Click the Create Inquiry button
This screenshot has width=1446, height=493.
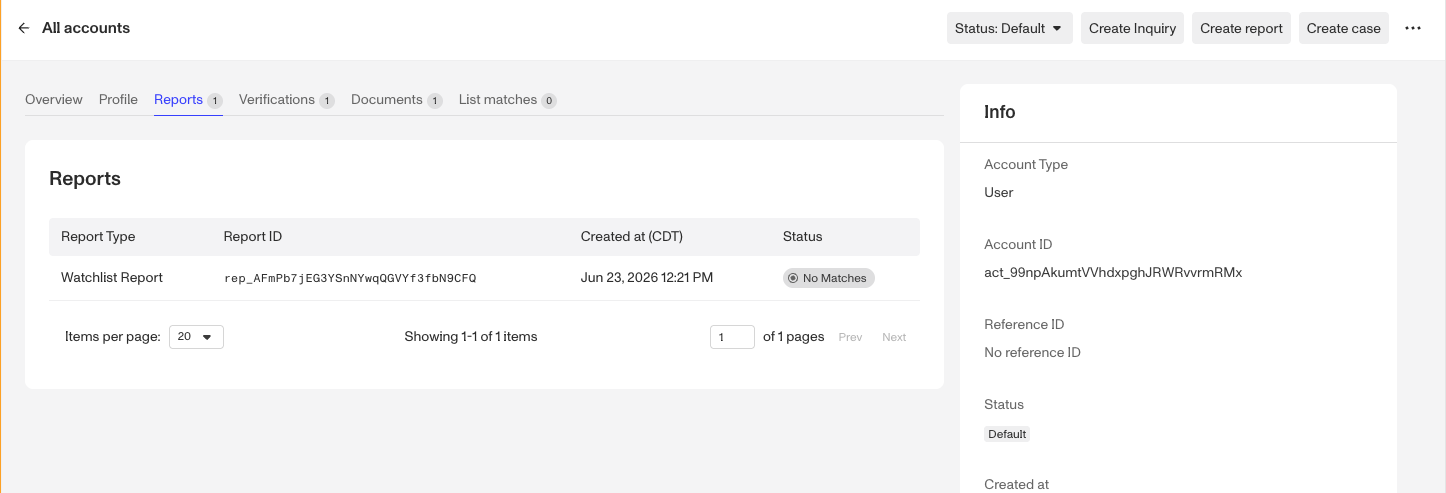1132,28
